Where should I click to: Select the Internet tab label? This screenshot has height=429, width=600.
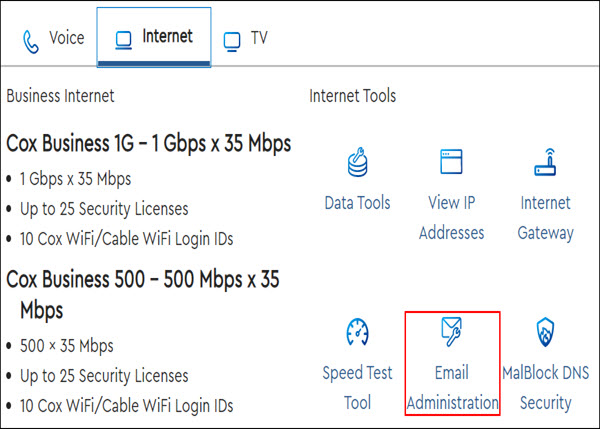(167, 36)
